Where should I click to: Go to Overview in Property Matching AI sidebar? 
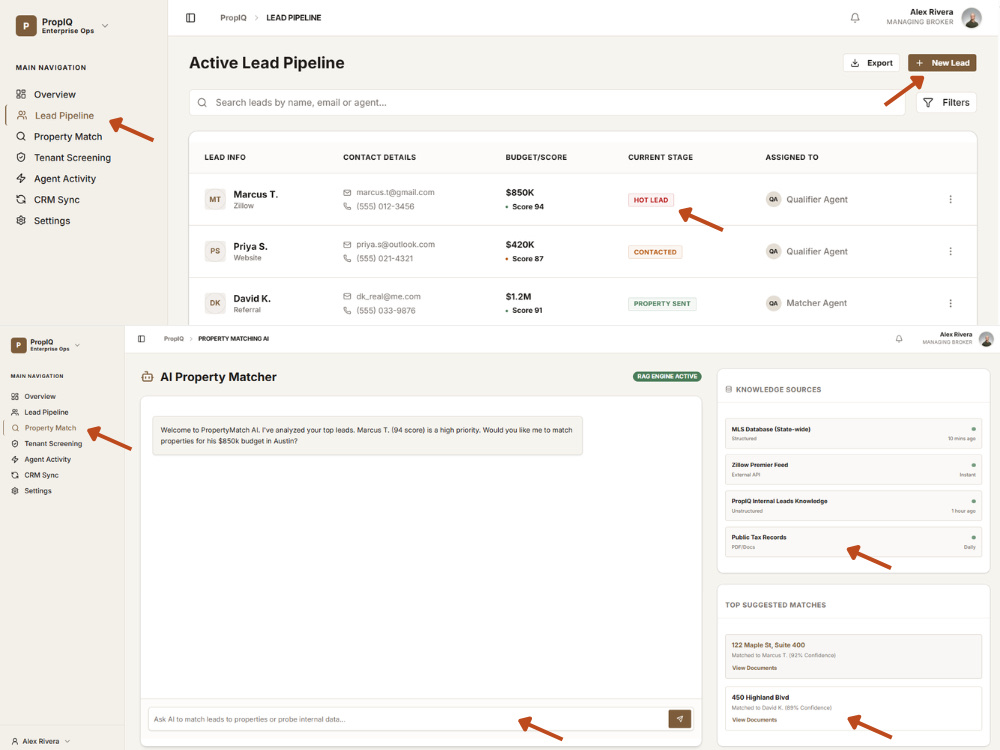tap(40, 397)
